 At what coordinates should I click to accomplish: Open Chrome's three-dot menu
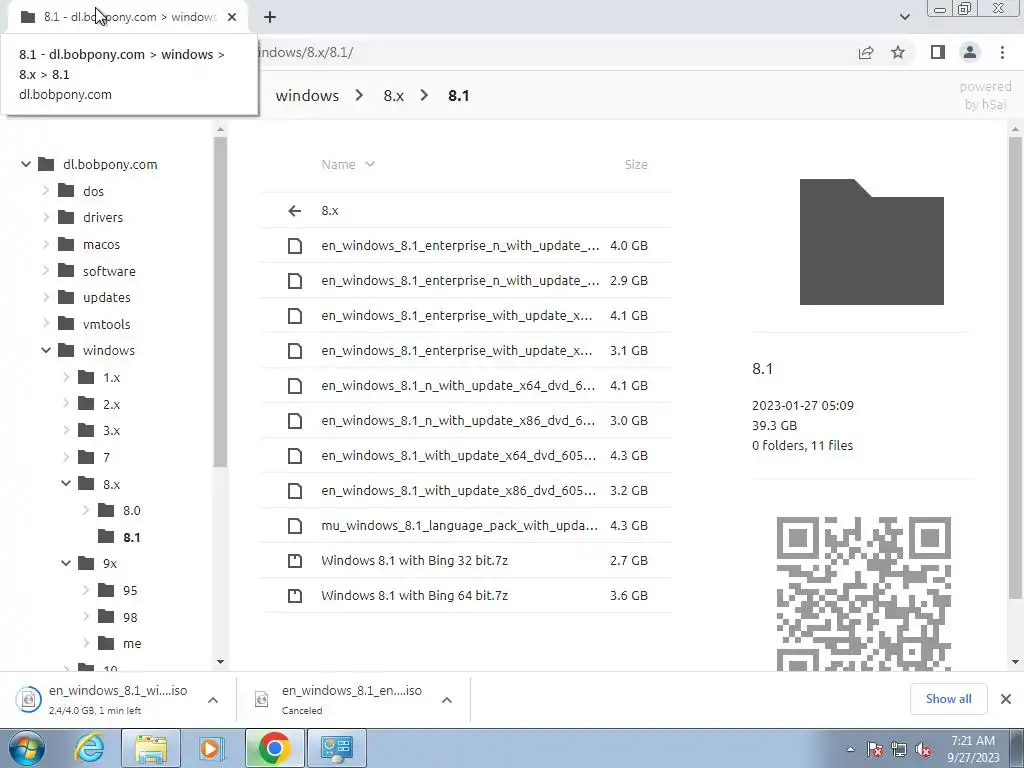click(1002, 52)
